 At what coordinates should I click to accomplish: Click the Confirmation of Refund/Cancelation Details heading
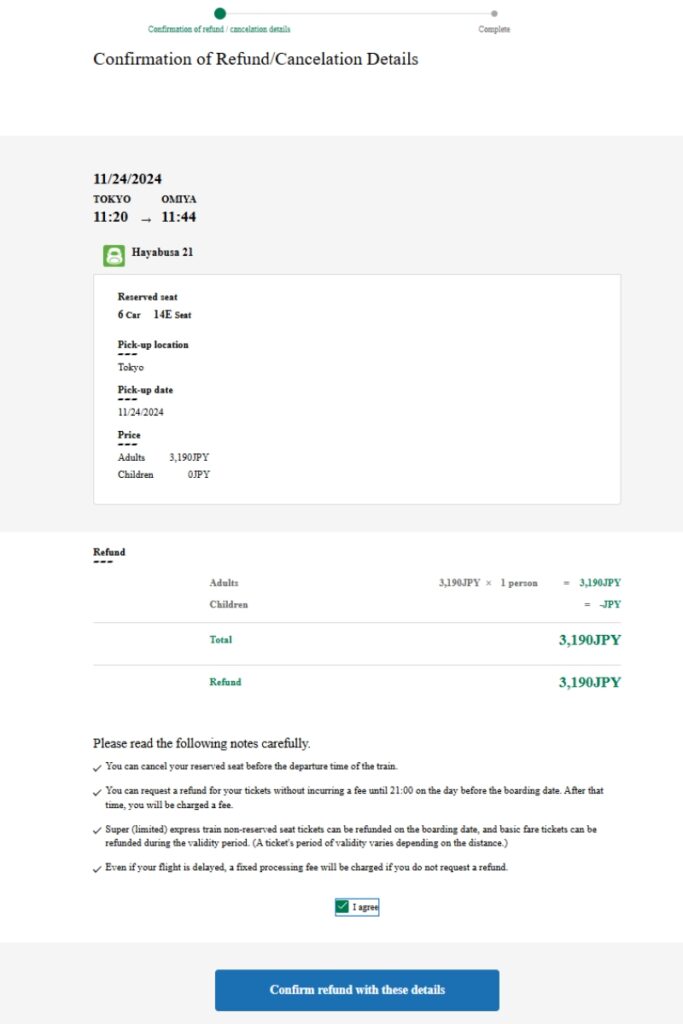click(255, 59)
